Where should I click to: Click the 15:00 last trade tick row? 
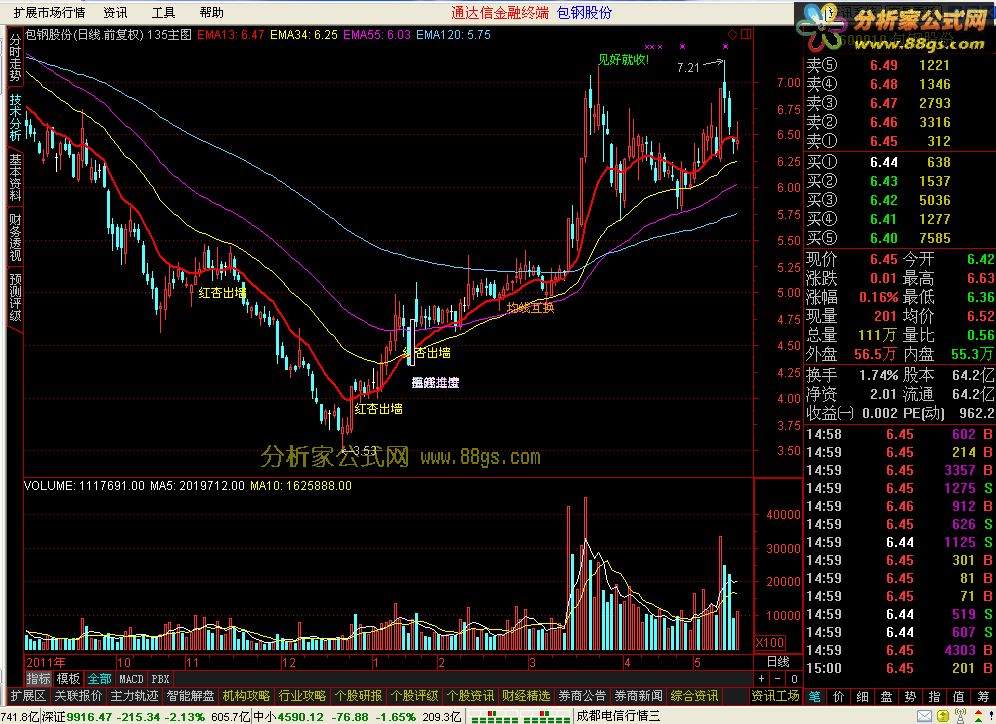point(899,668)
